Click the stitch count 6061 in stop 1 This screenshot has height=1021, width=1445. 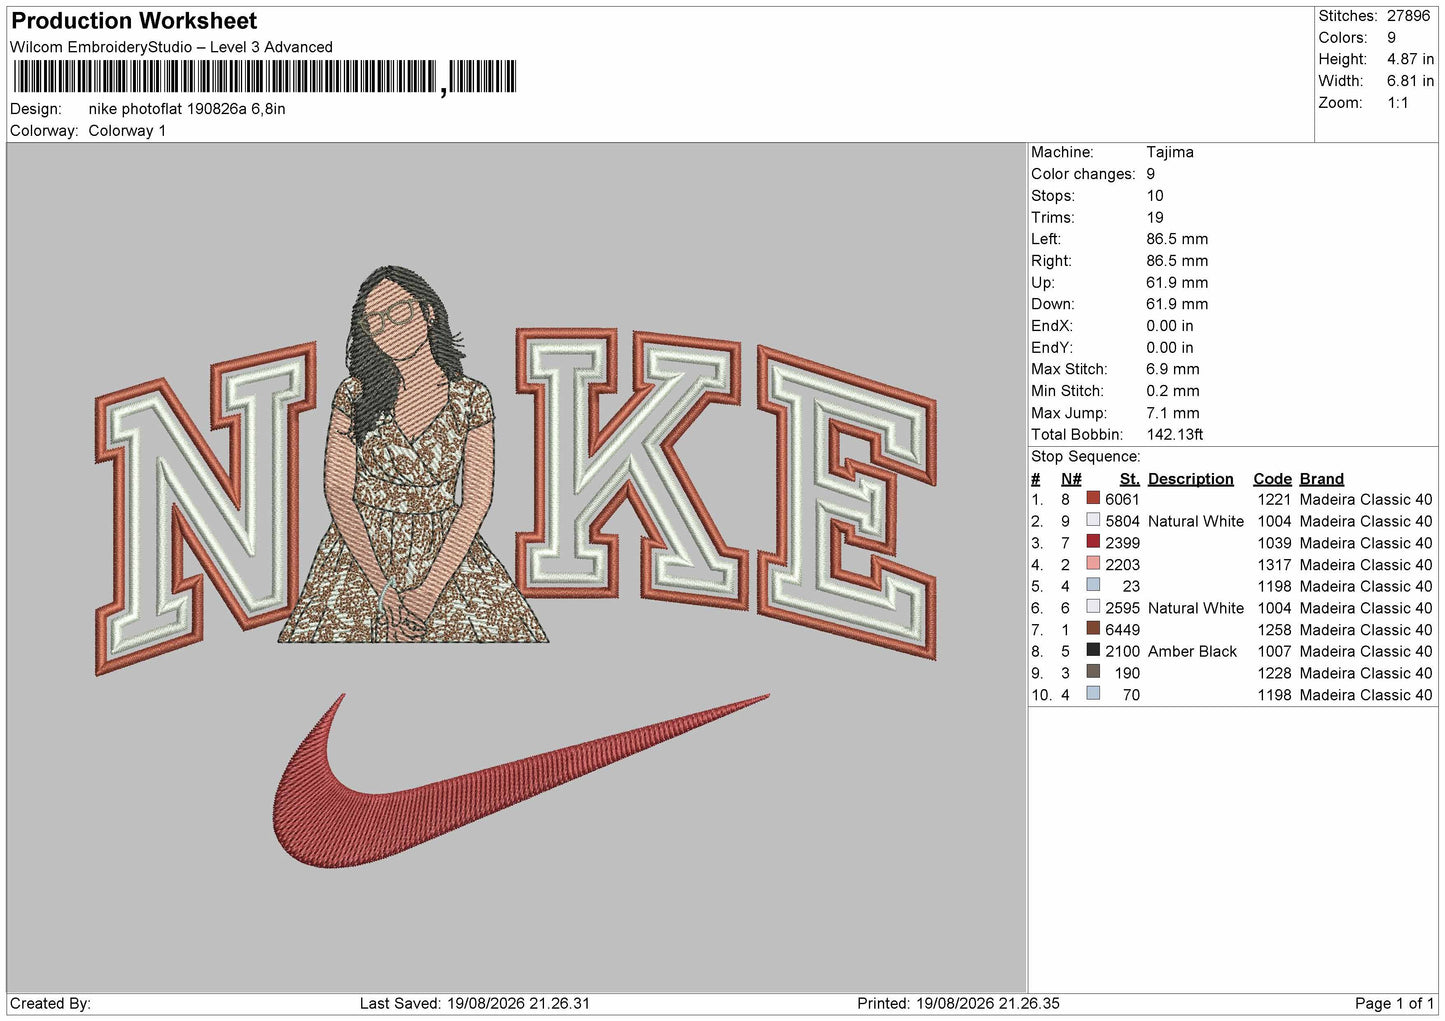[x=1122, y=500]
